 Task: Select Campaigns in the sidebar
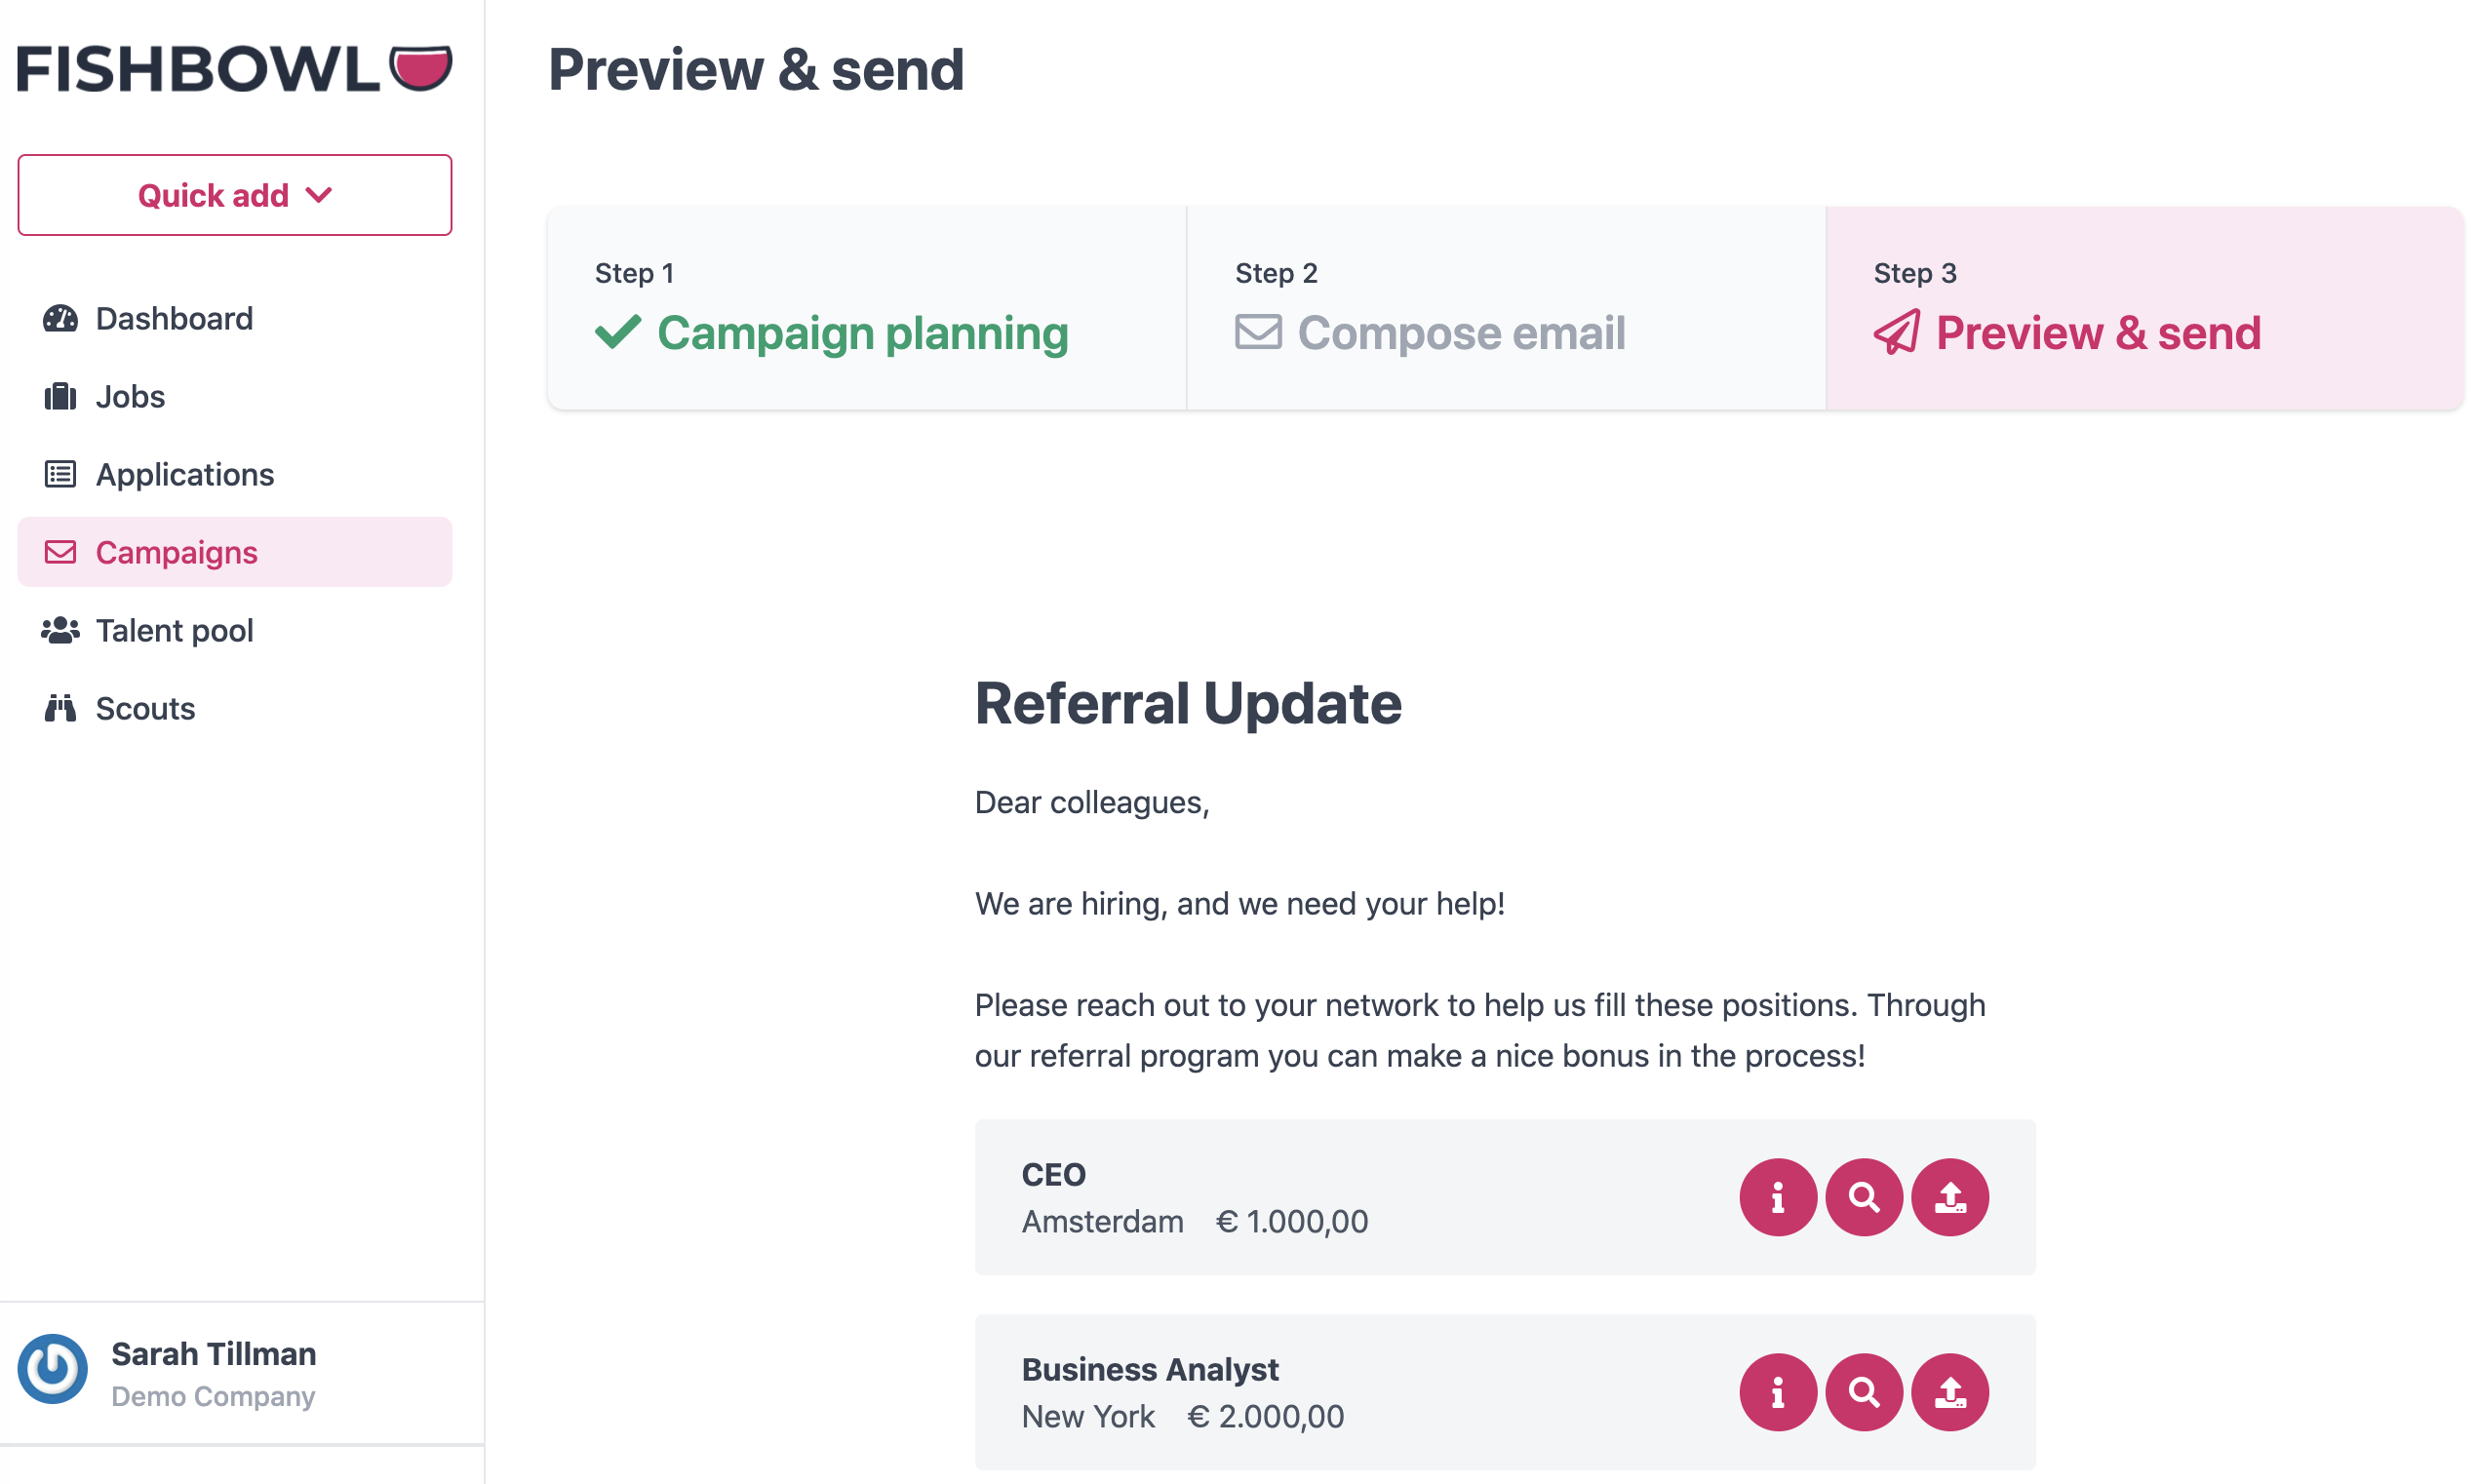tap(176, 553)
